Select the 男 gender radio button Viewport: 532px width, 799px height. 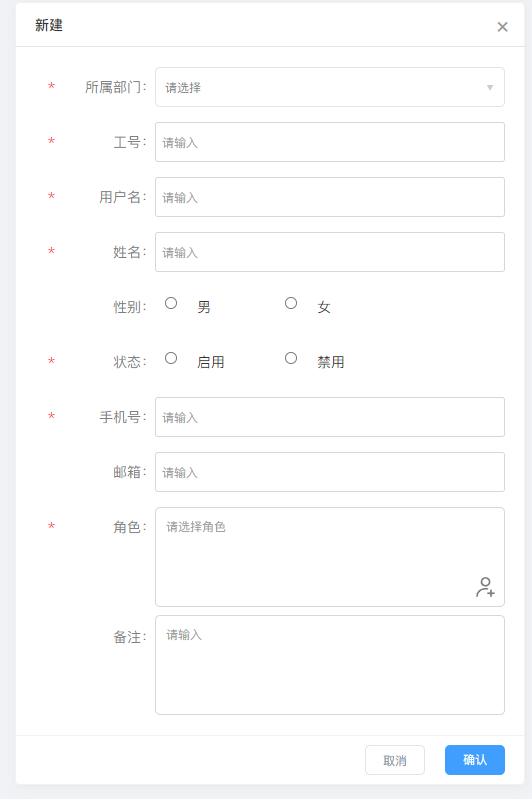tap(171, 303)
